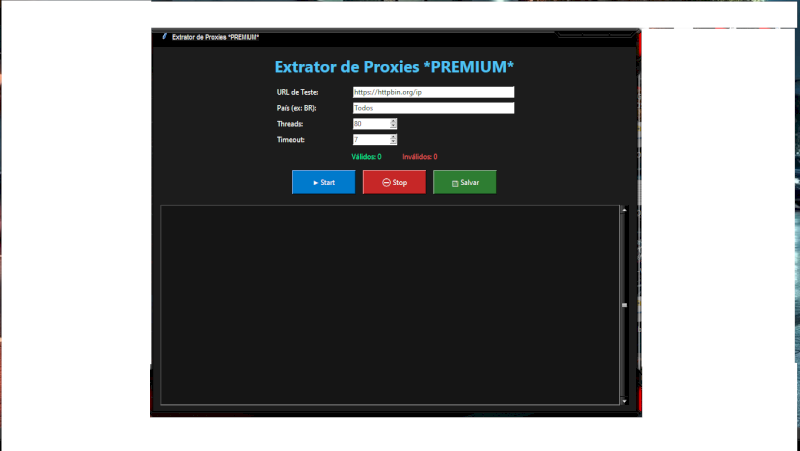
Task: Click the red Stop button
Action: point(394,182)
